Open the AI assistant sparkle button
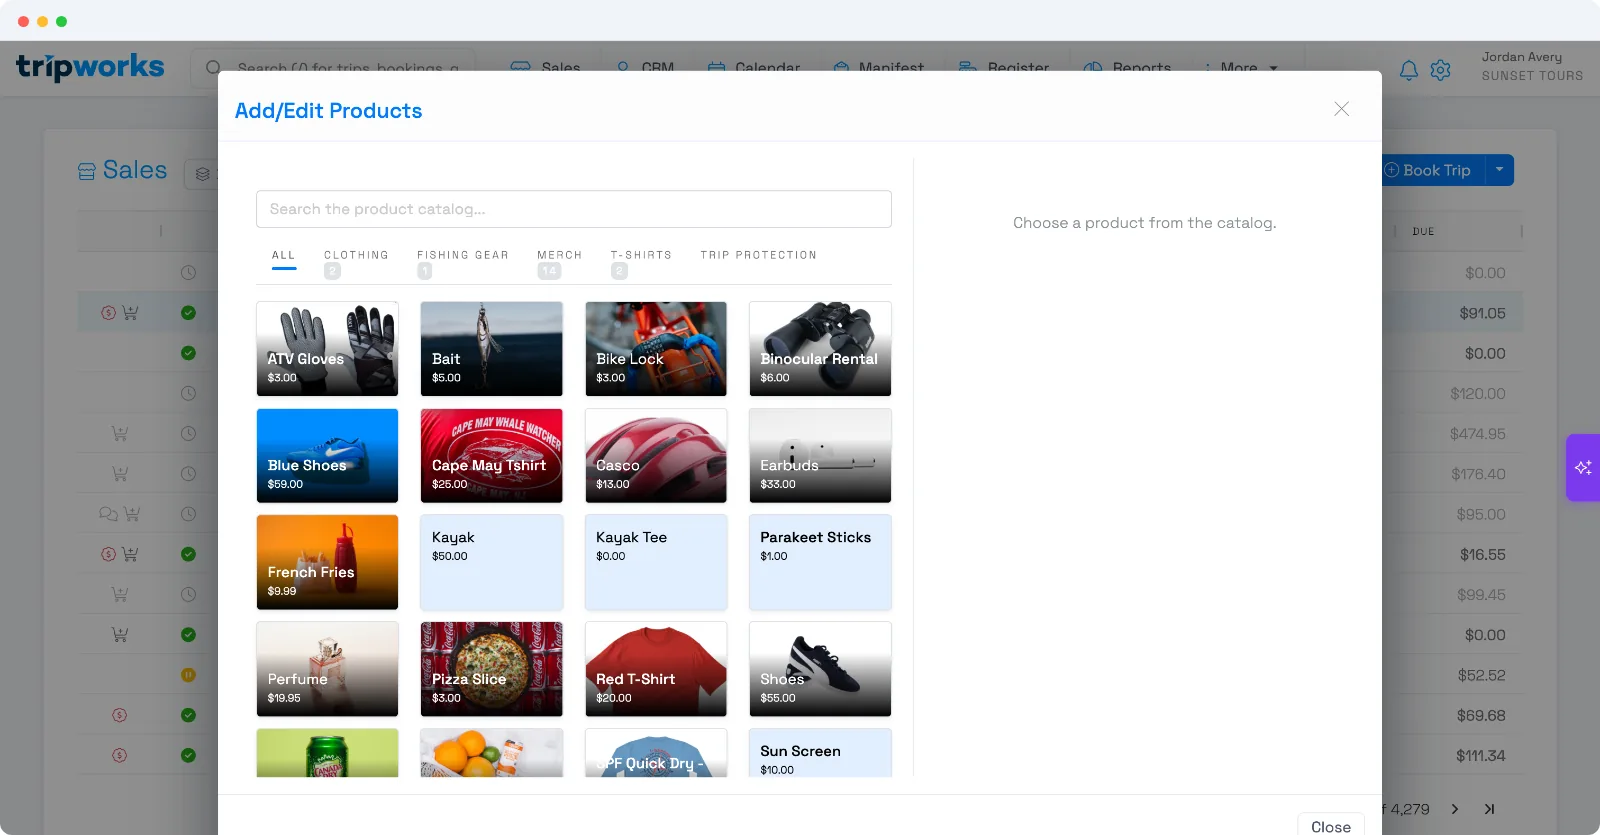The width and height of the screenshot is (1600, 835). click(1583, 467)
